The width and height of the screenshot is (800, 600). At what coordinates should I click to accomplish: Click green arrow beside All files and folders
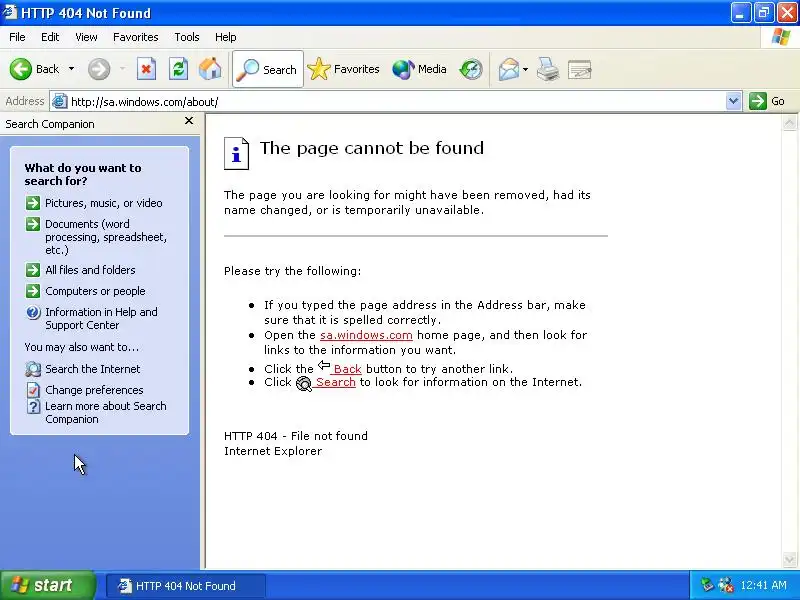33,270
